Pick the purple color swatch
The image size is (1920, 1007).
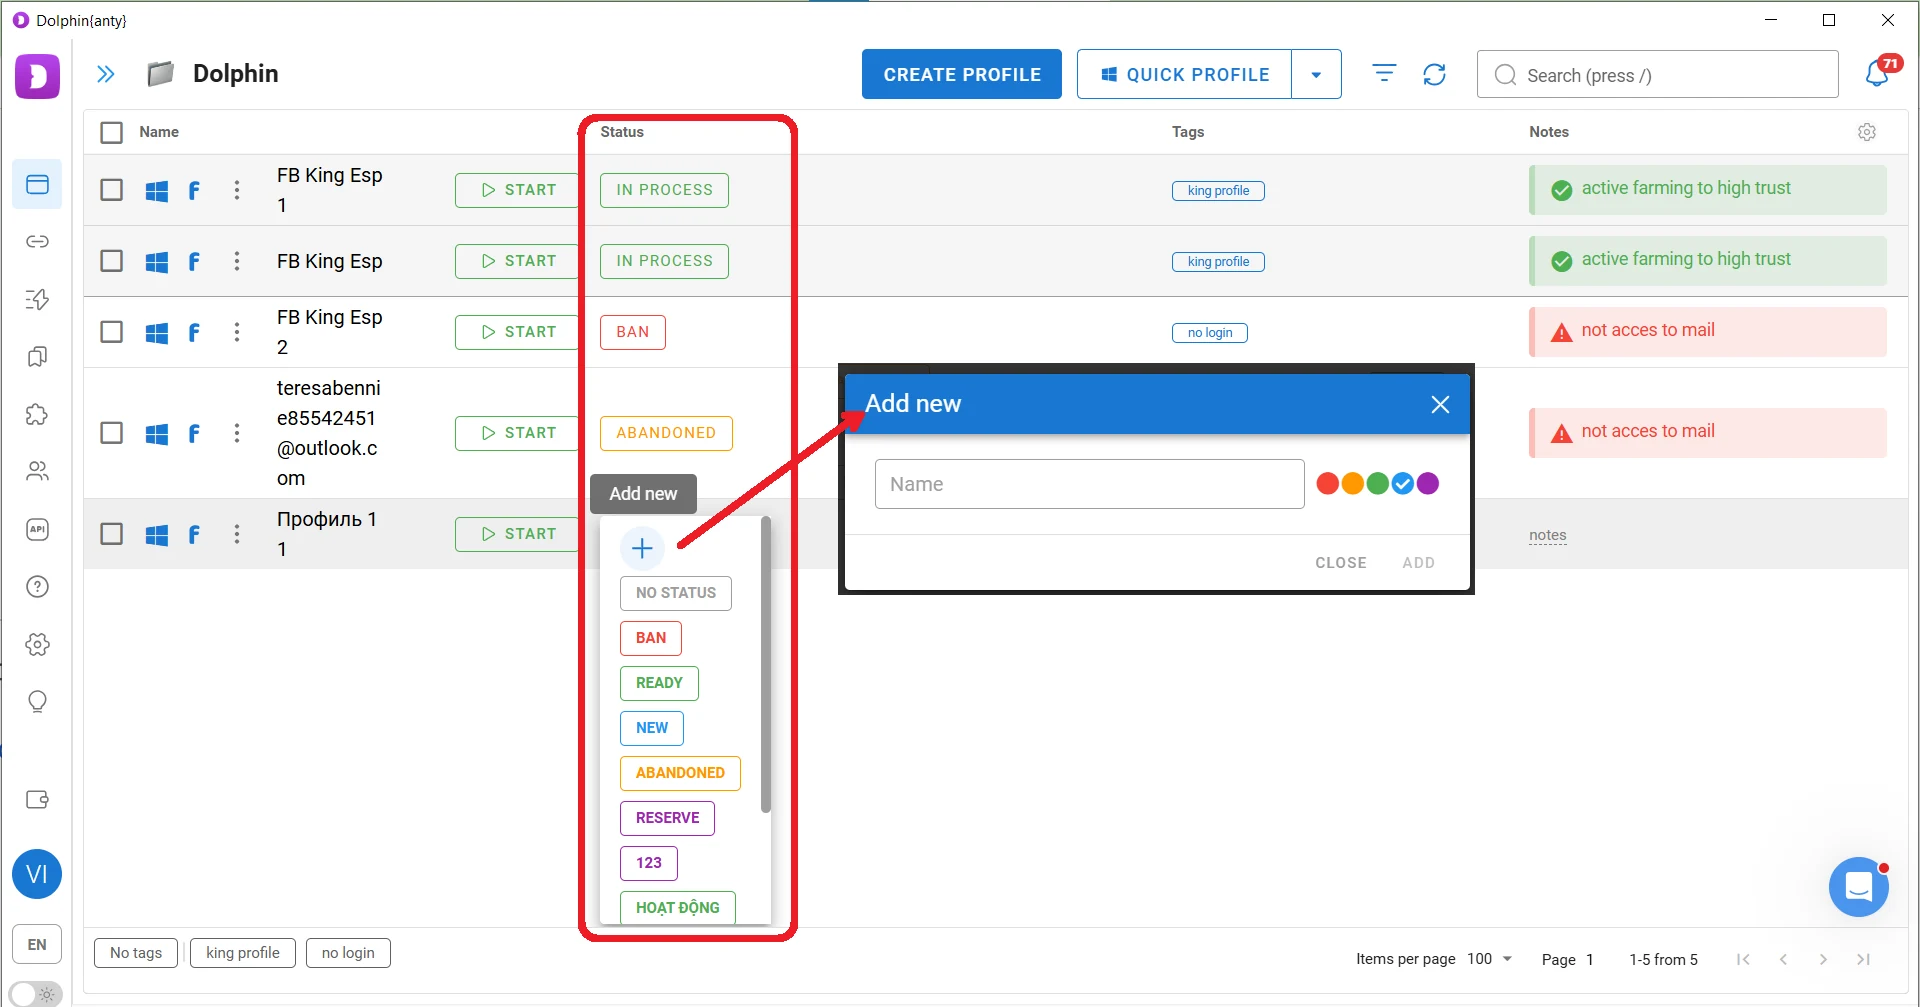click(1428, 484)
